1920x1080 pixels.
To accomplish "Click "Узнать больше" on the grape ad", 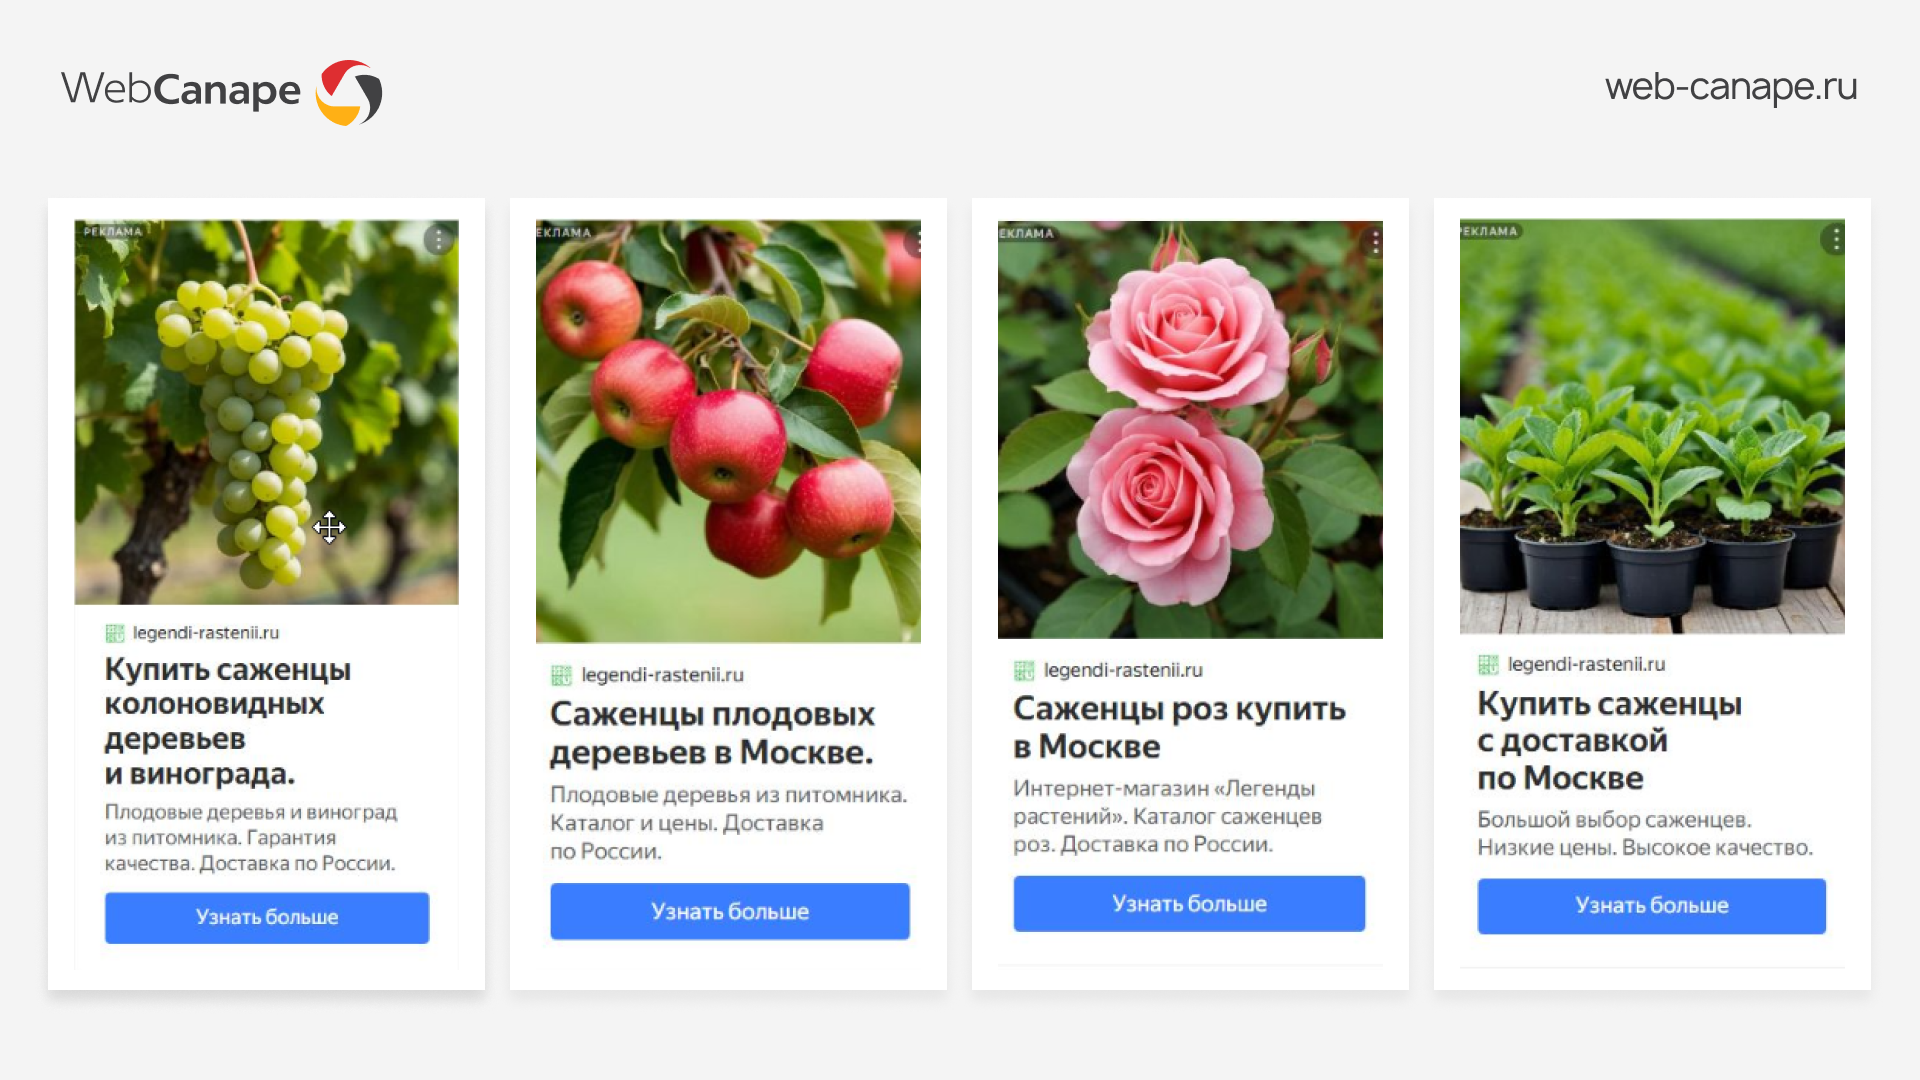I will (x=267, y=917).
